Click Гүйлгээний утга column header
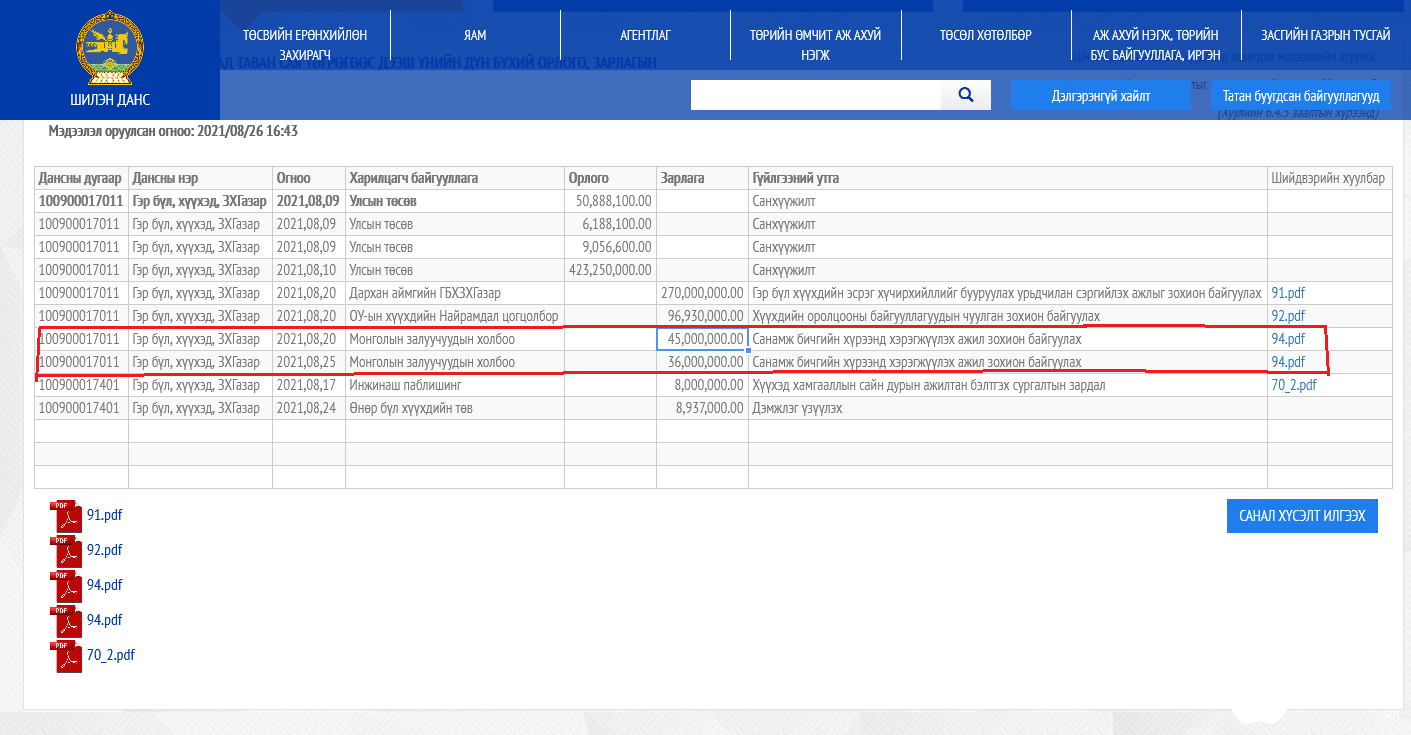The height and width of the screenshot is (735, 1411). pos(1008,178)
